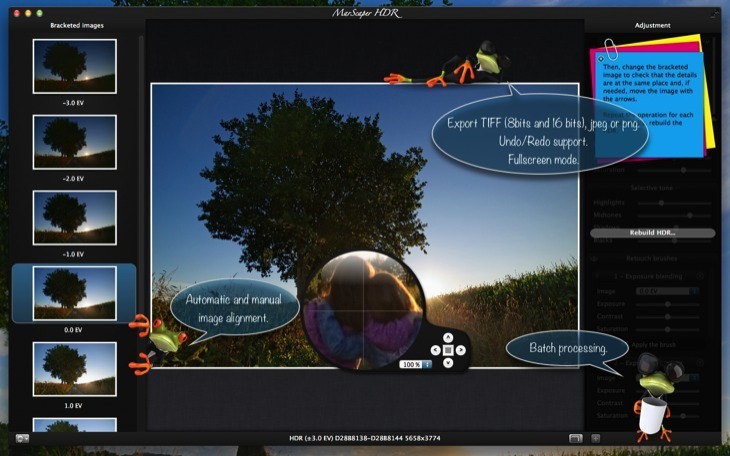Nudge image left with alignment arrow
730x456 pixels.
[x=435, y=350]
